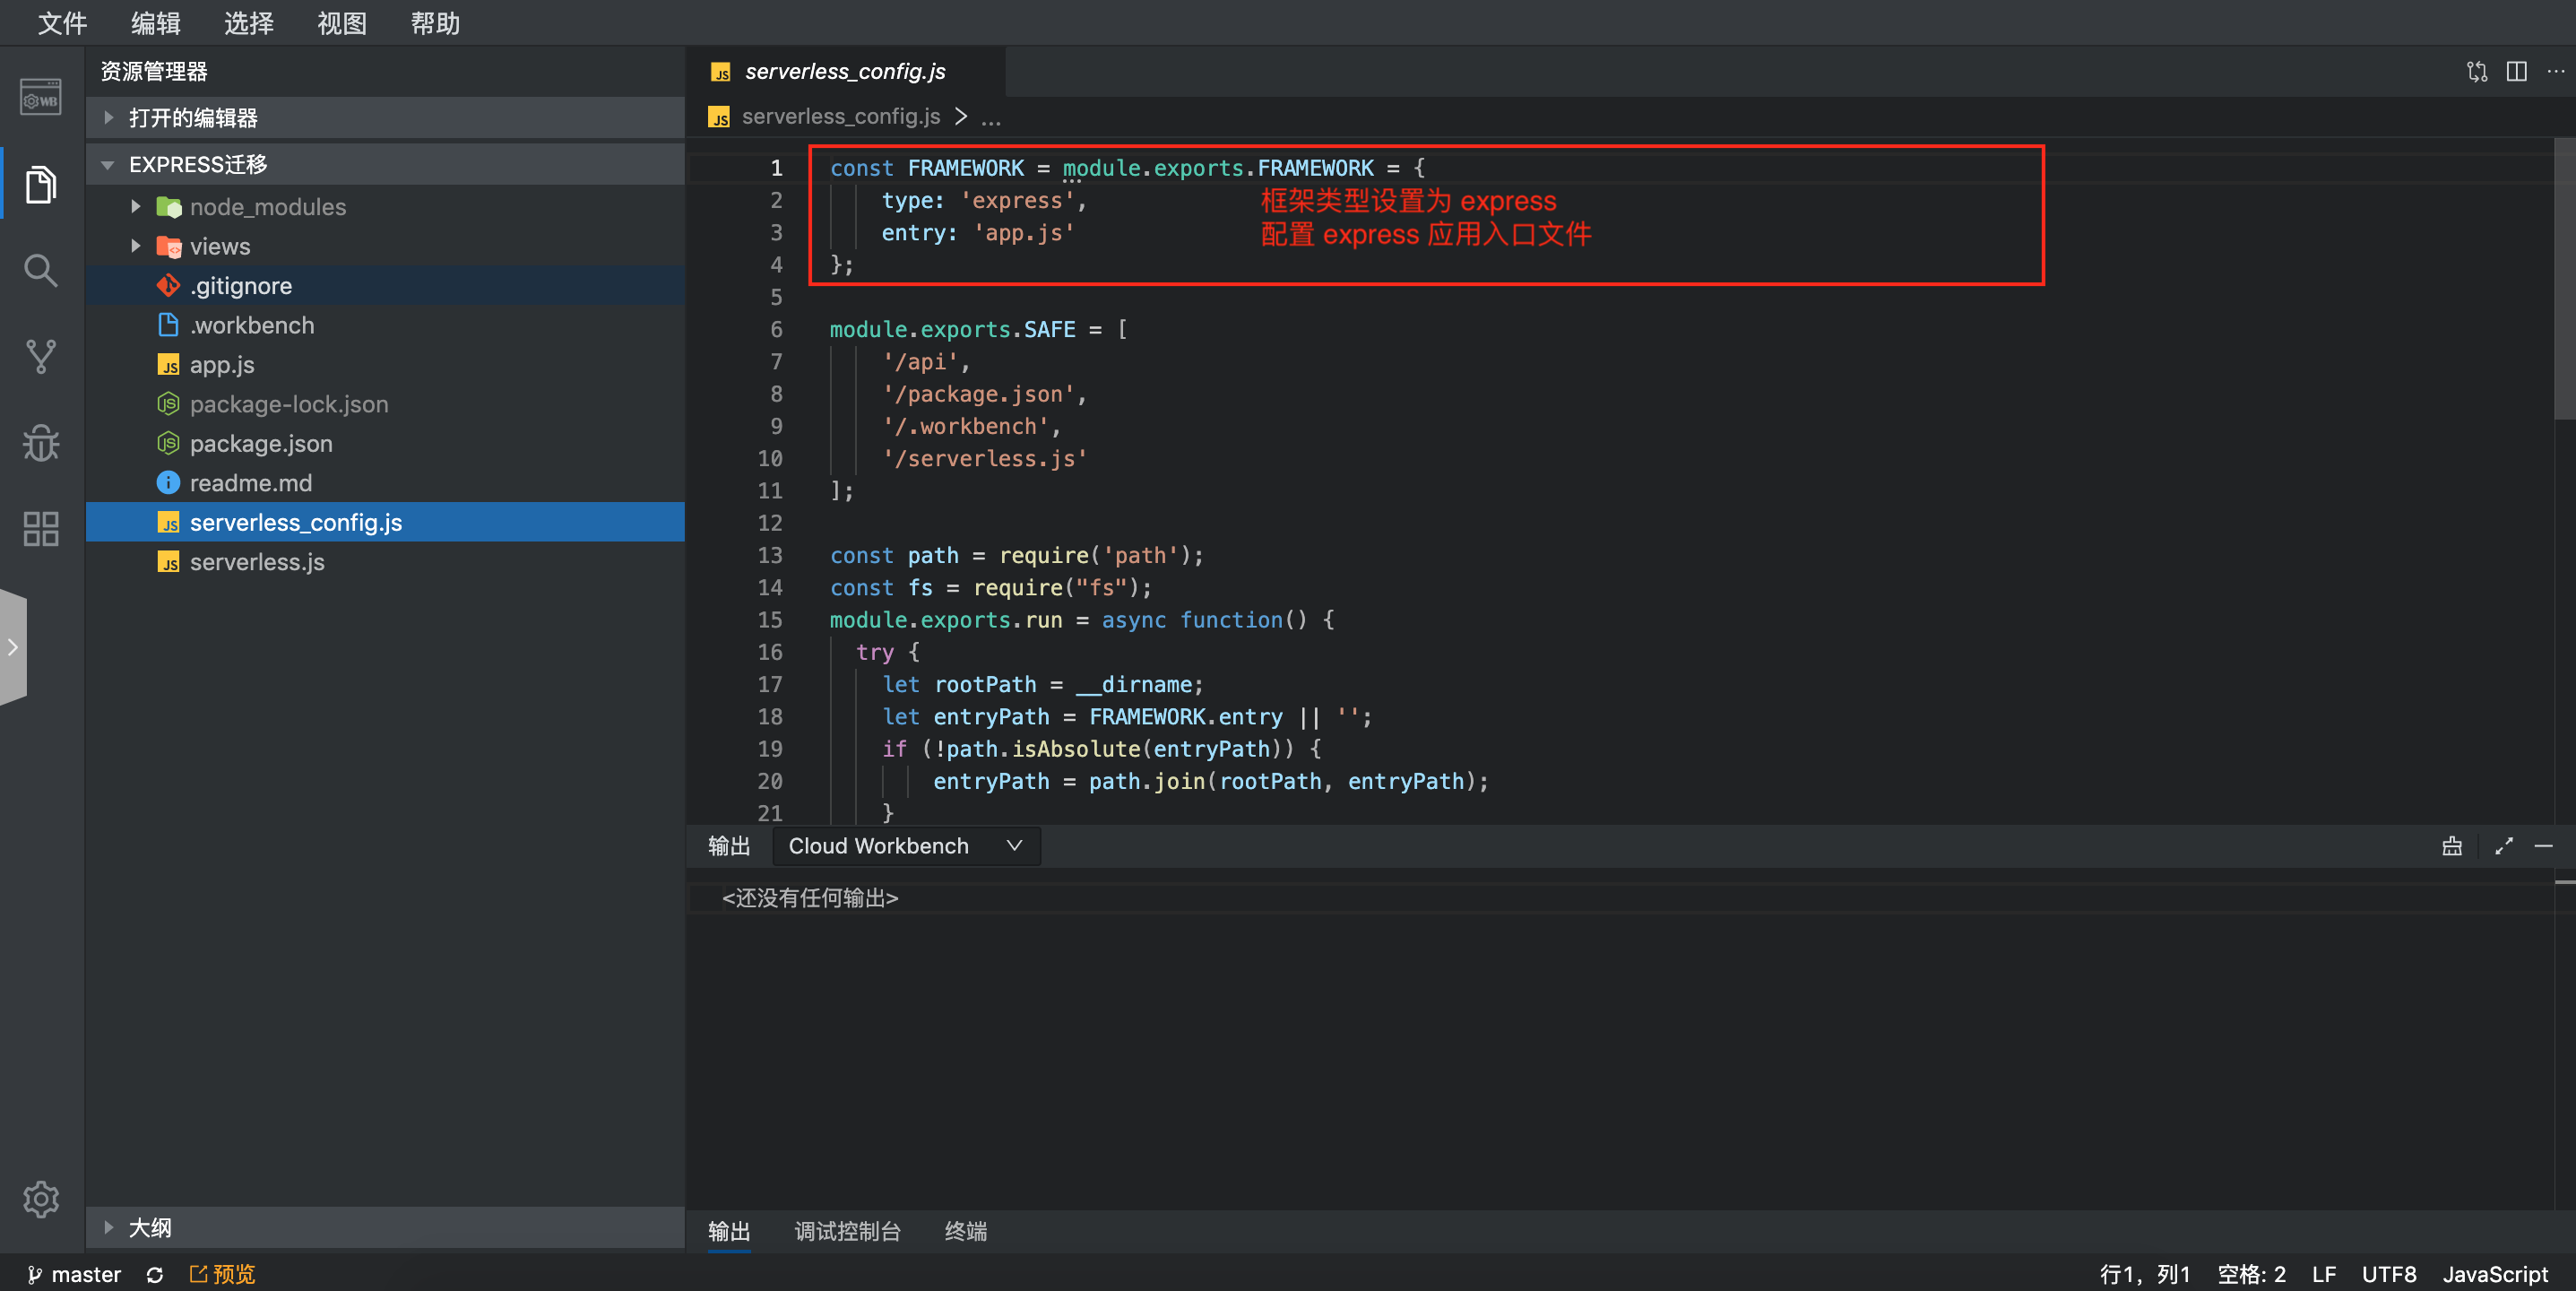Click the compare changes icon above the editor
Image resolution: width=2576 pixels, height=1291 pixels.
2477,72
